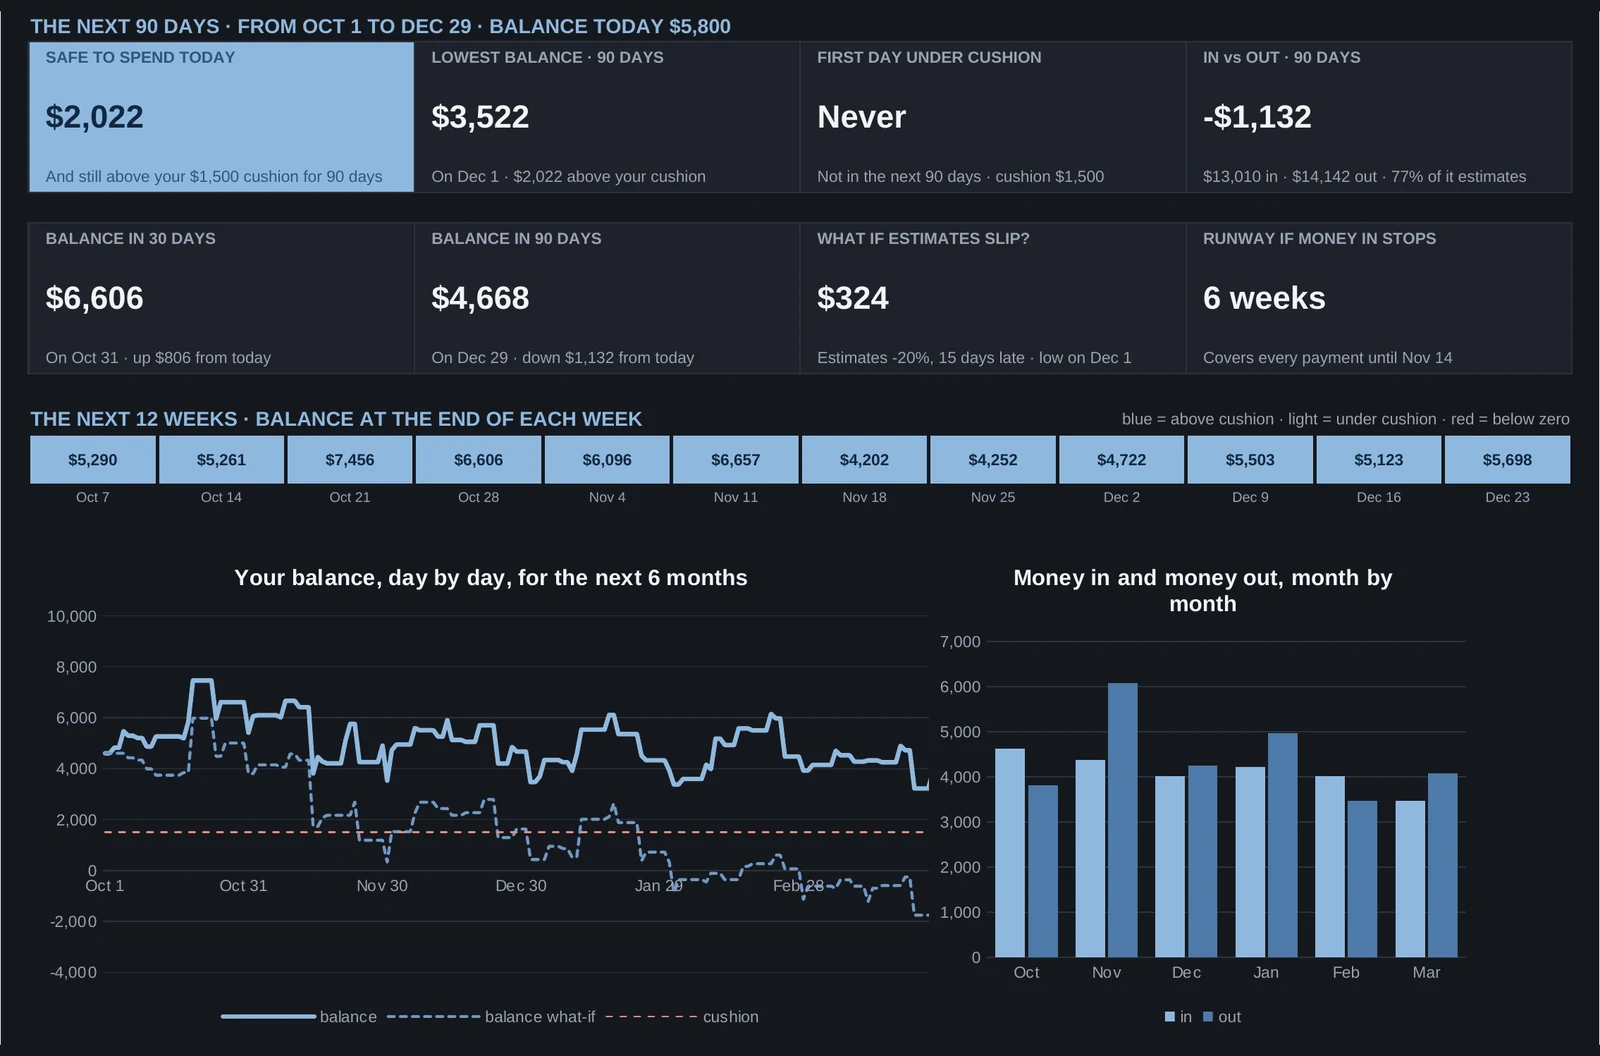Click 'Your balance, day by day' chart title
This screenshot has width=1600, height=1056.
[x=491, y=578]
